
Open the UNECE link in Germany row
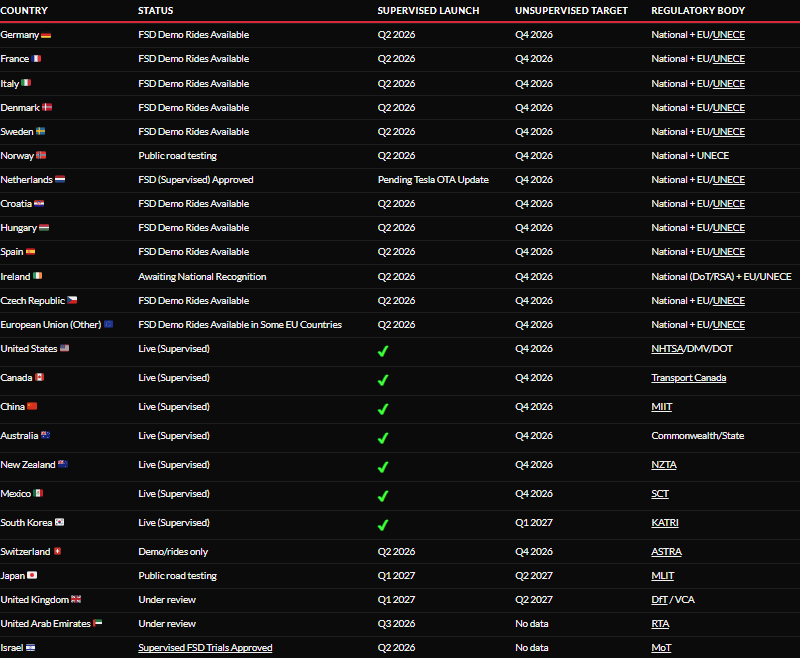click(x=729, y=35)
